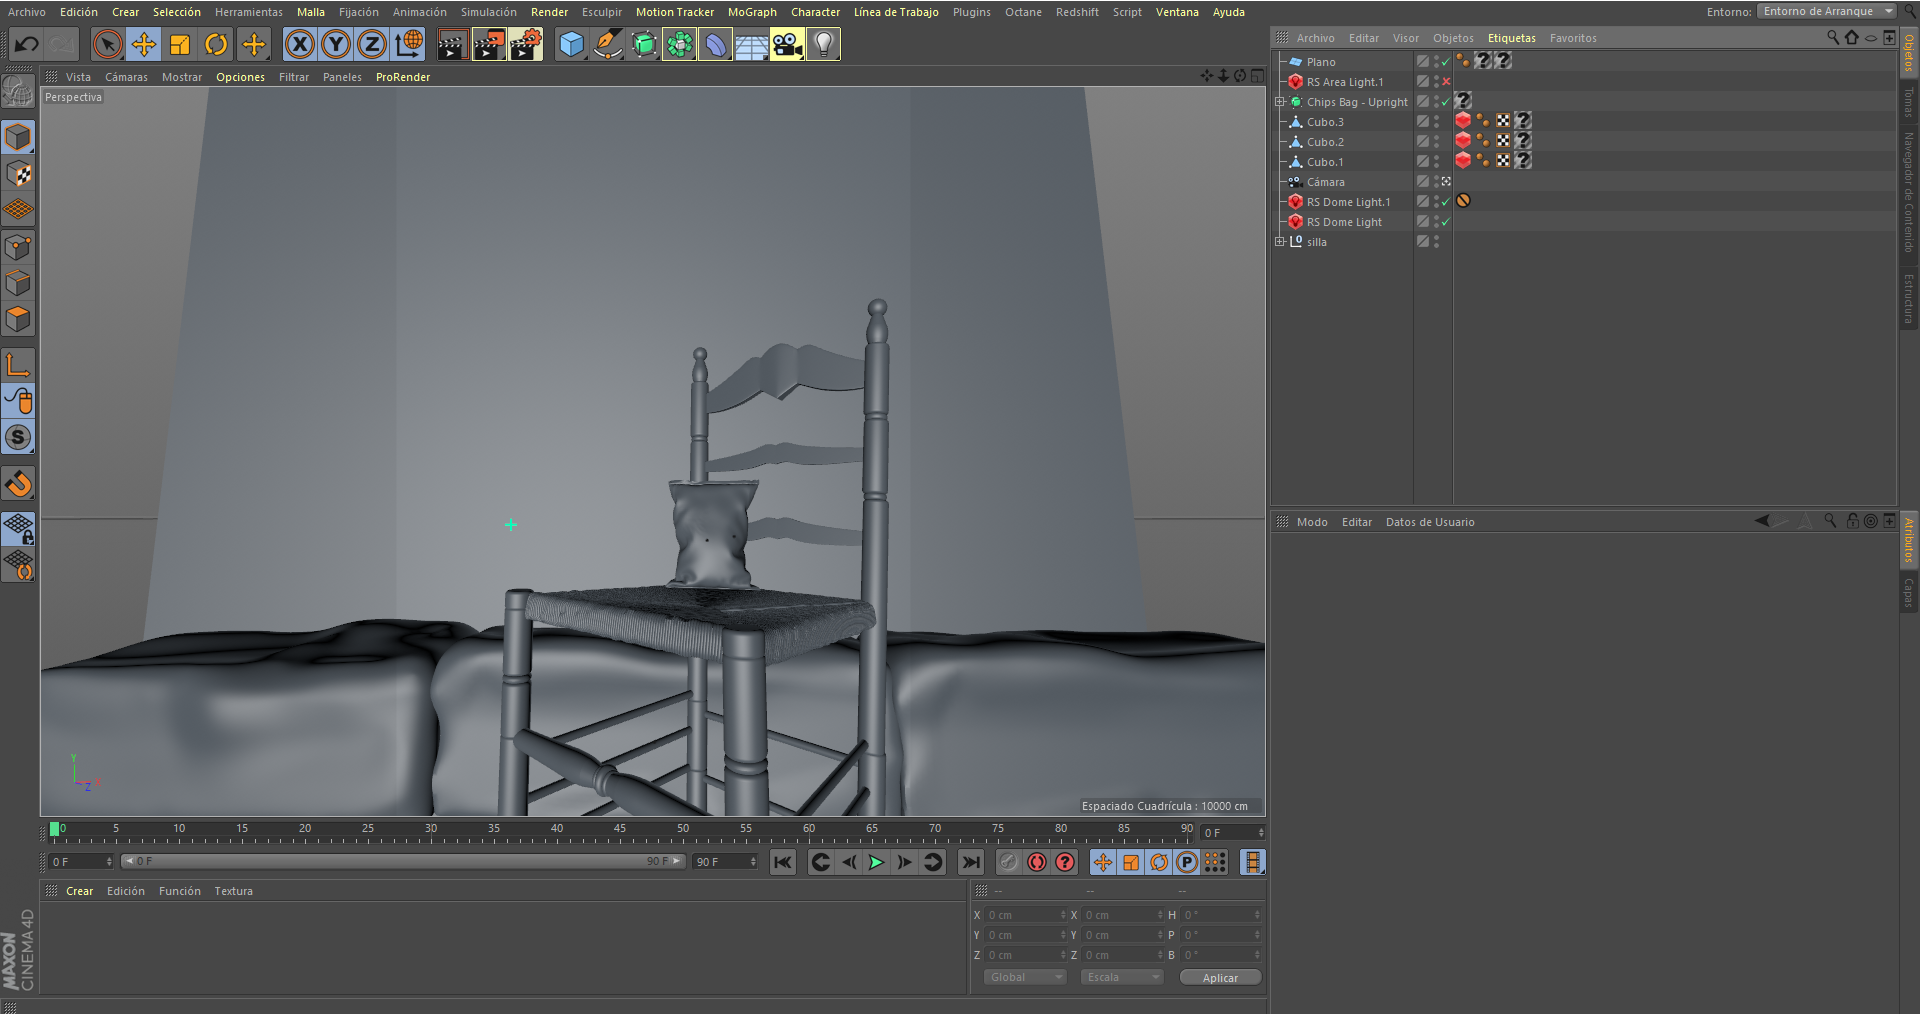Screen dimensions: 1920x1014
Task: Toggle Autokeying red button
Action: 1037,862
